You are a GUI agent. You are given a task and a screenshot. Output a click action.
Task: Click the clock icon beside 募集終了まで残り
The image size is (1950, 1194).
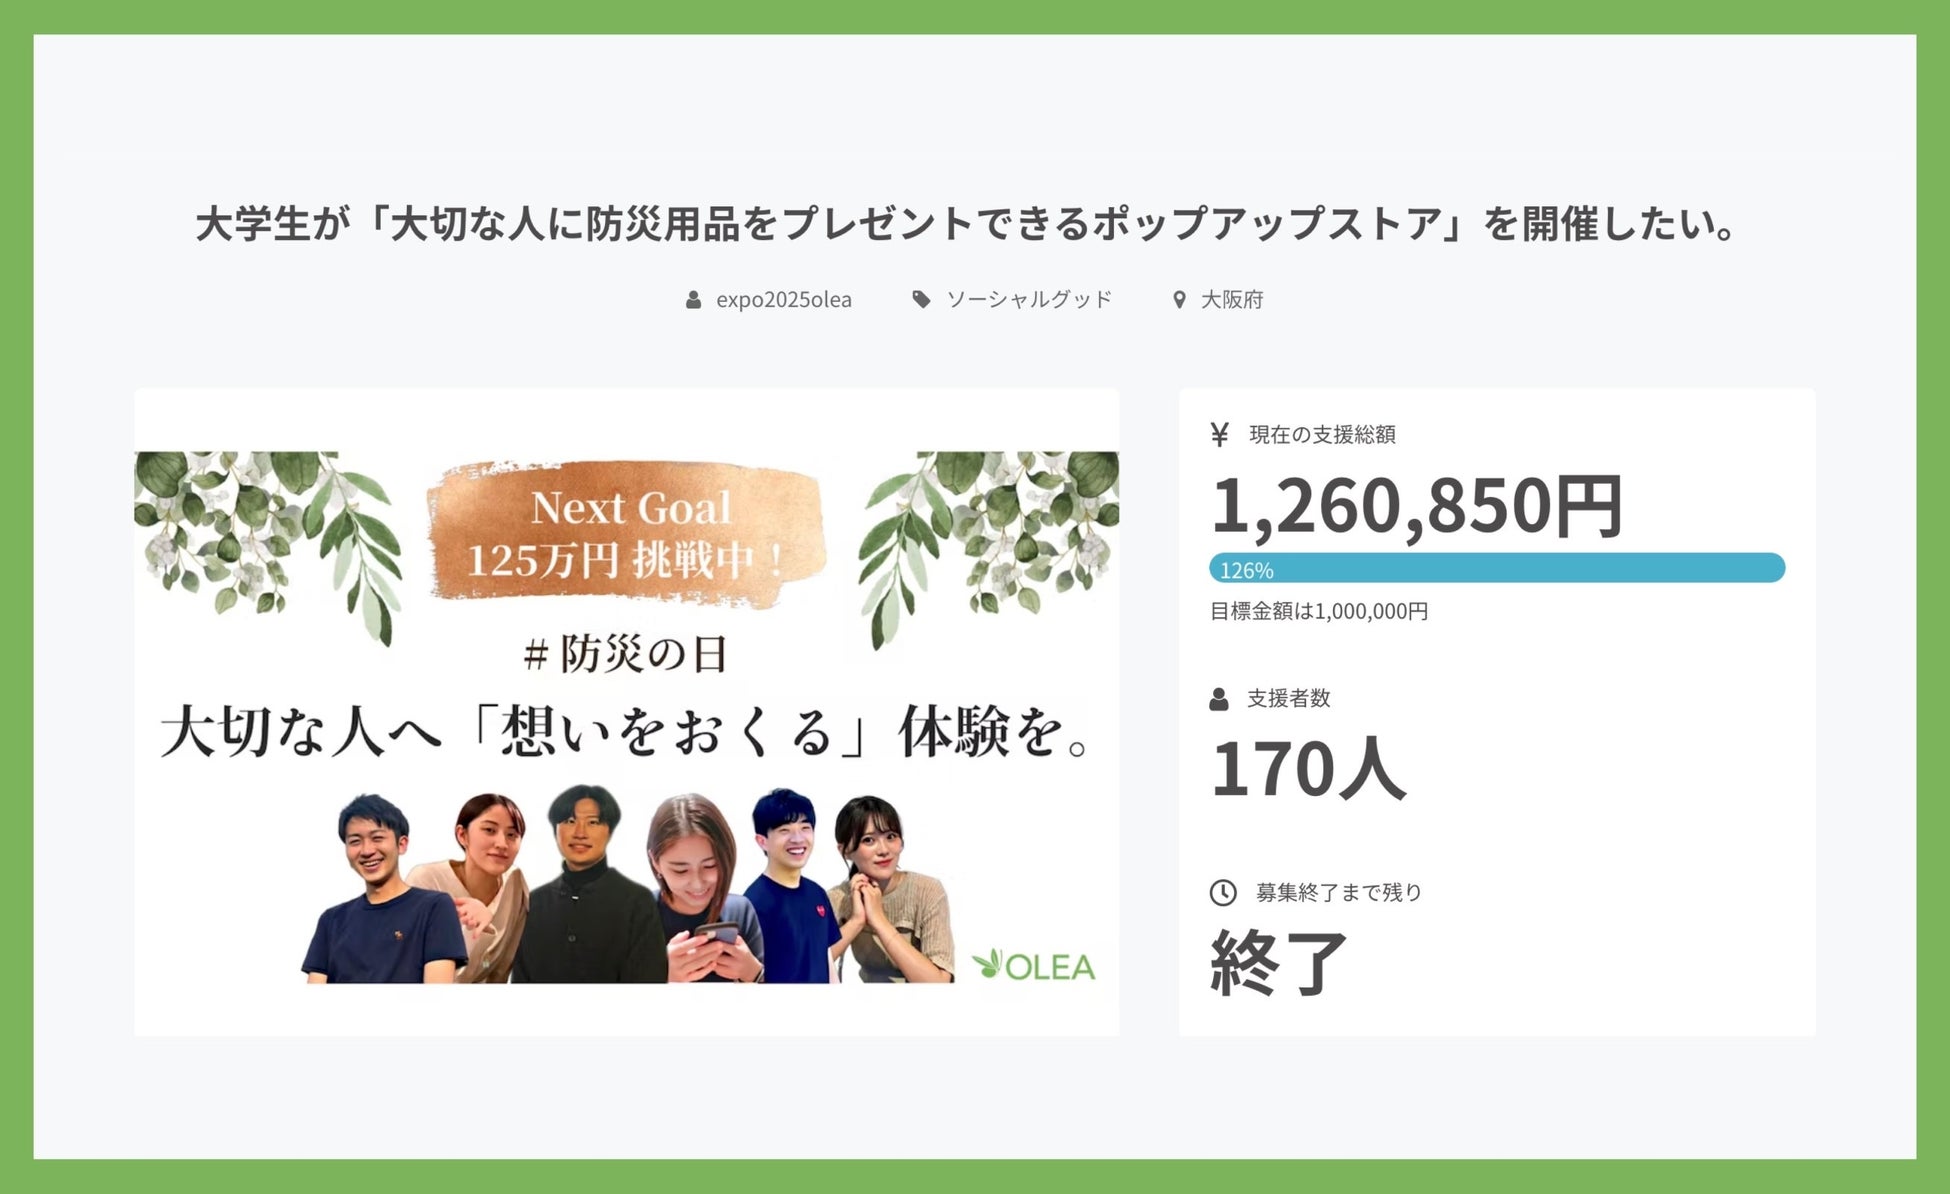[x=1223, y=892]
